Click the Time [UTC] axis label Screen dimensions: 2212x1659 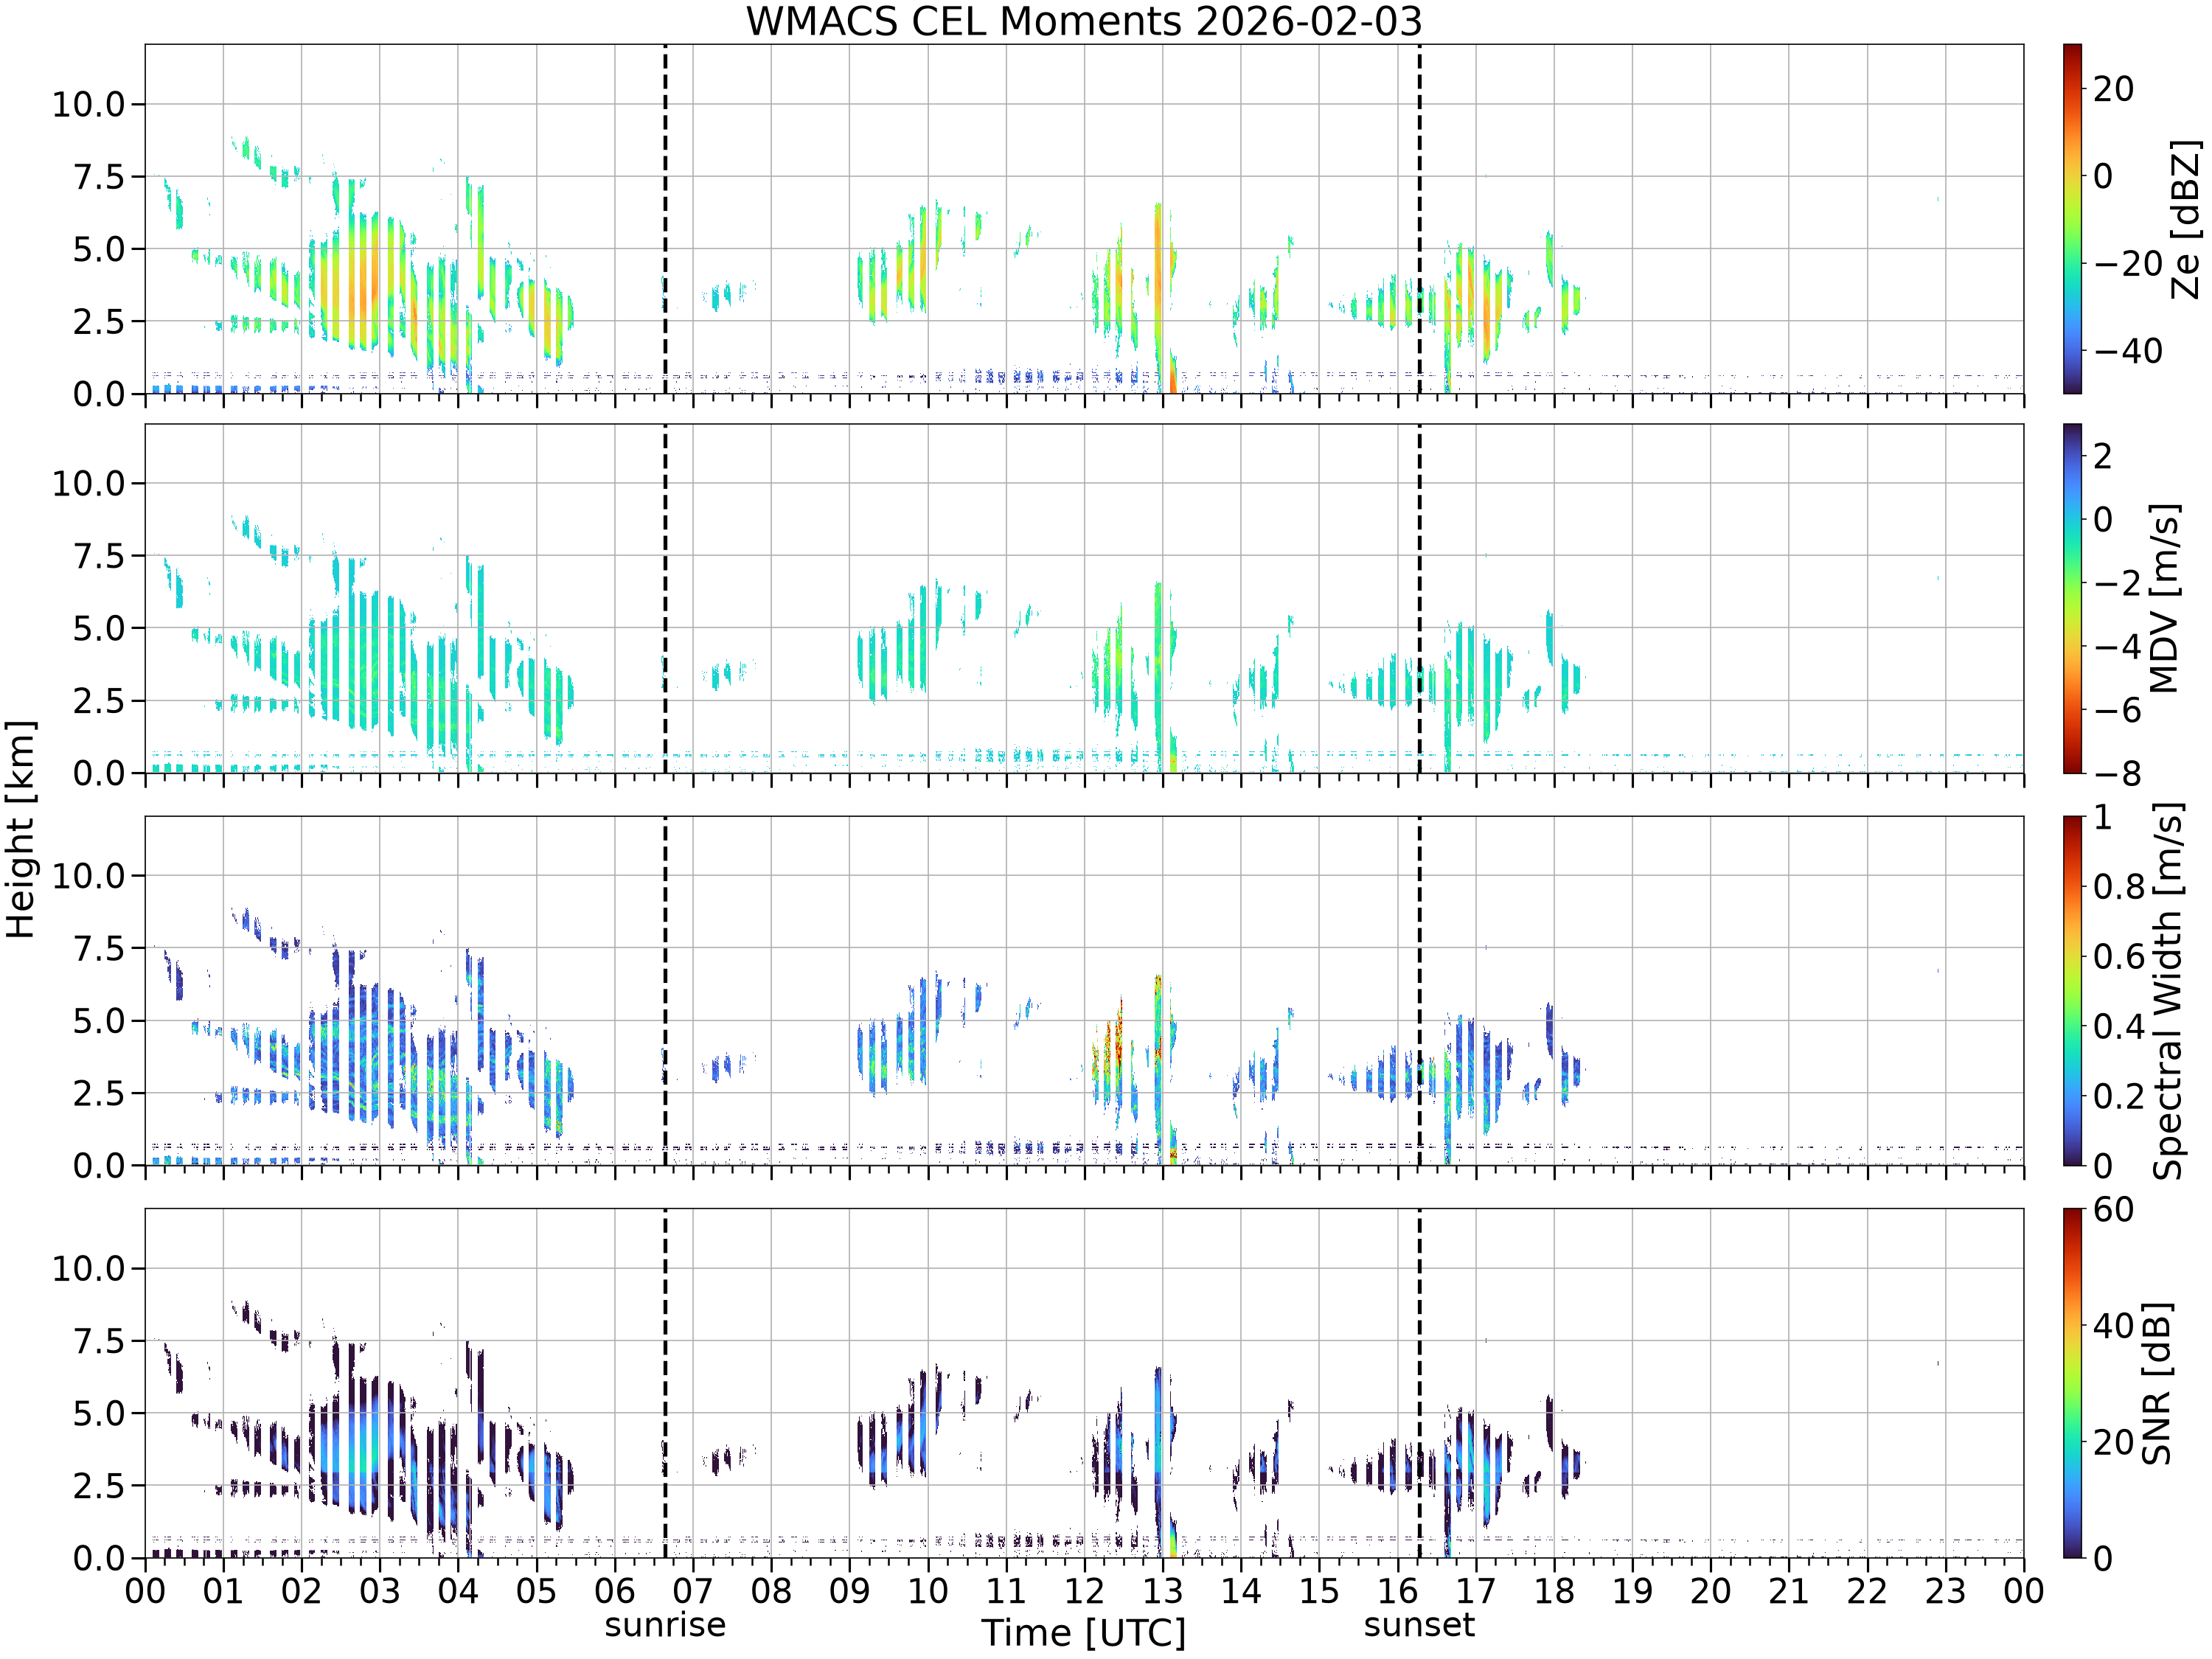tap(1084, 1633)
